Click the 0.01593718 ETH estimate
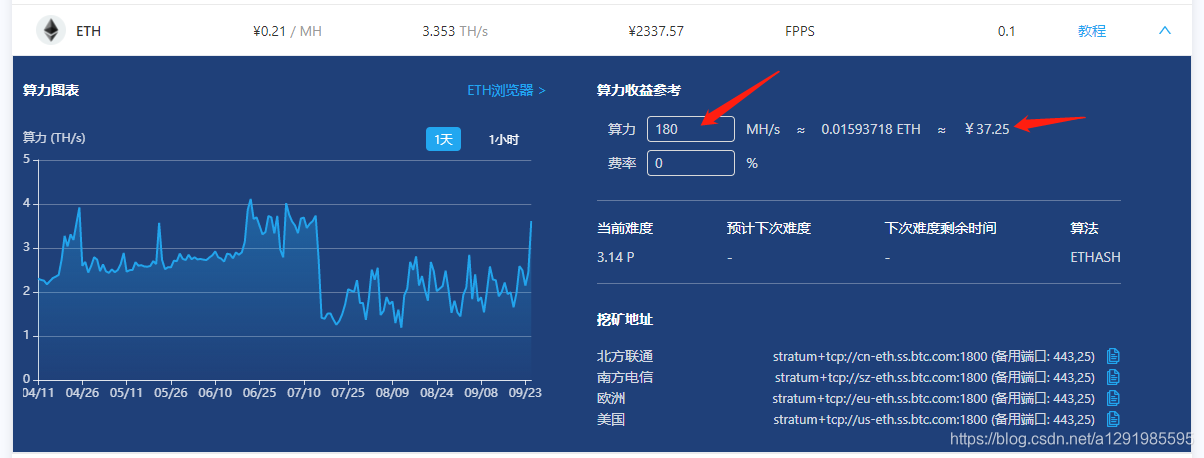1204x458 pixels. point(871,129)
